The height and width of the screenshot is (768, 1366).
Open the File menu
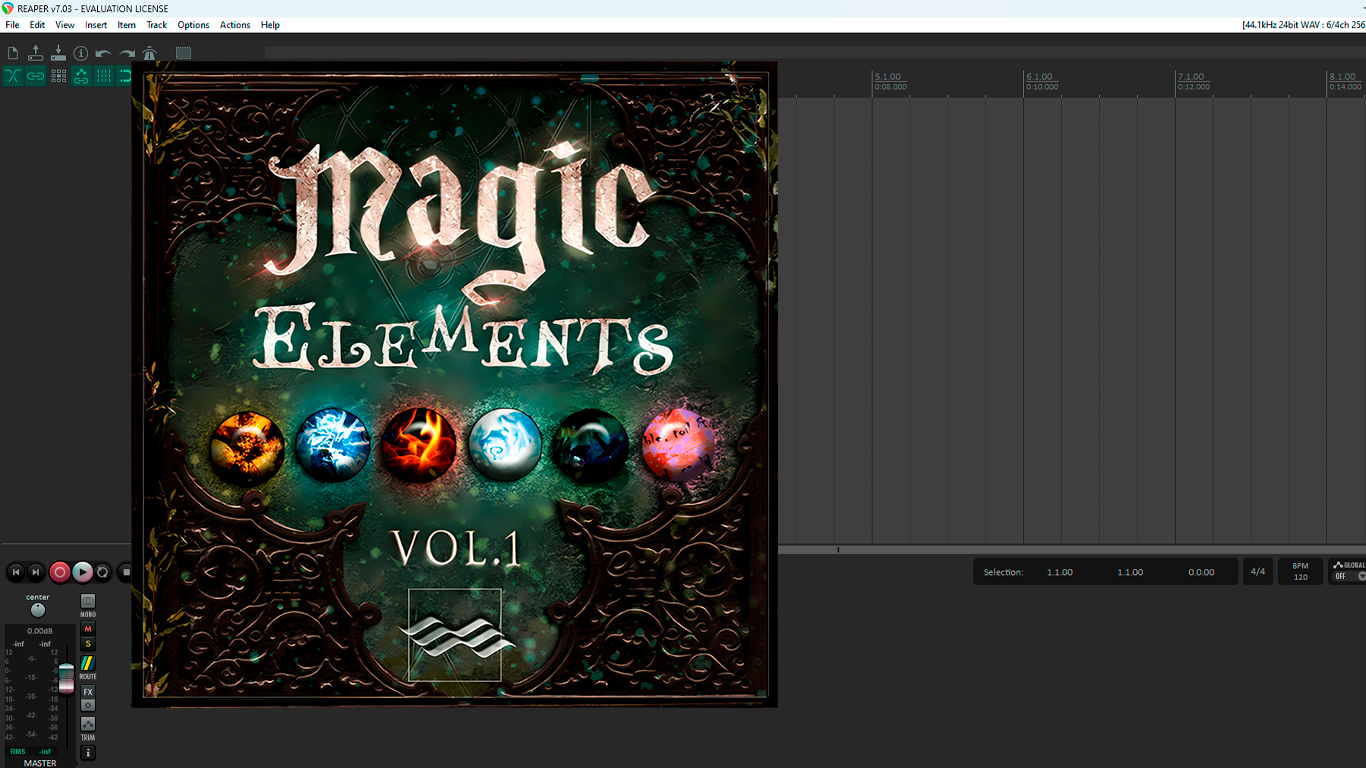pyautogui.click(x=12, y=25)
